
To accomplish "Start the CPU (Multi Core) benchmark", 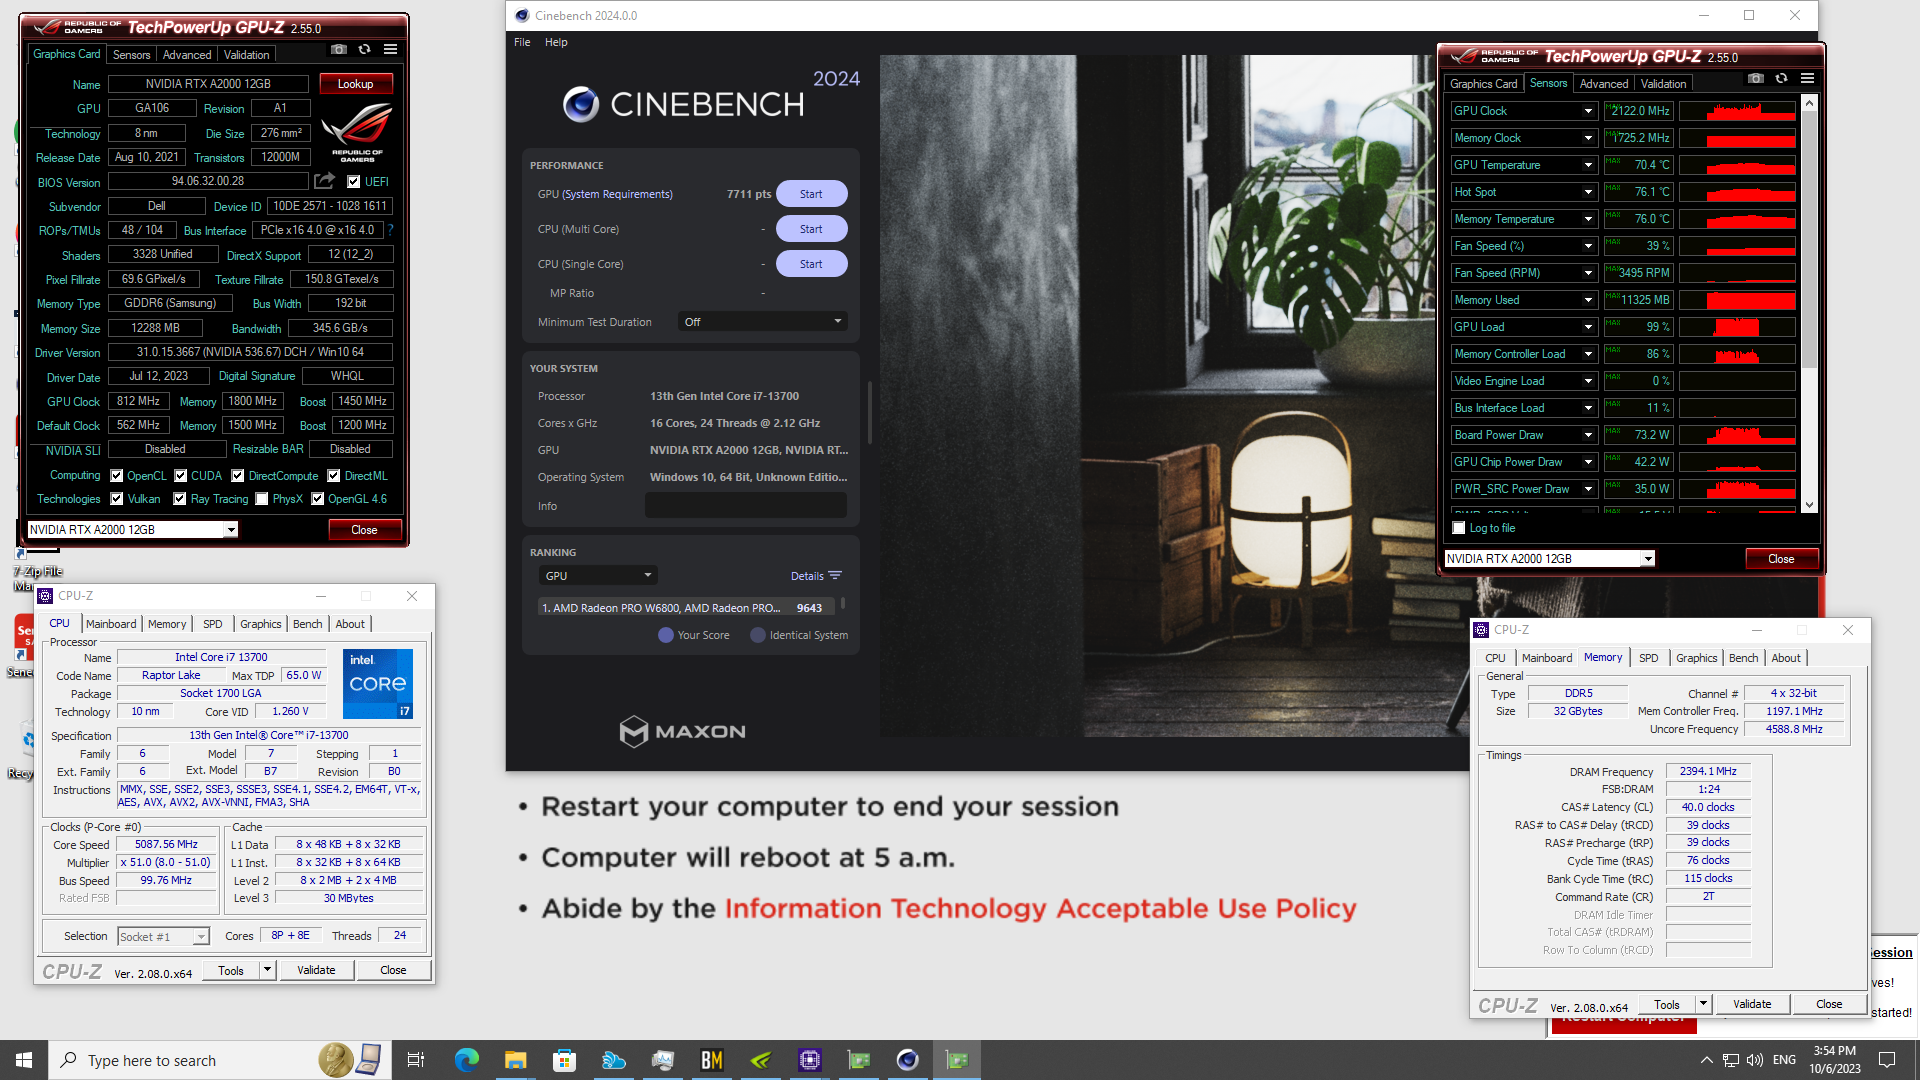I will coord(811,229).
